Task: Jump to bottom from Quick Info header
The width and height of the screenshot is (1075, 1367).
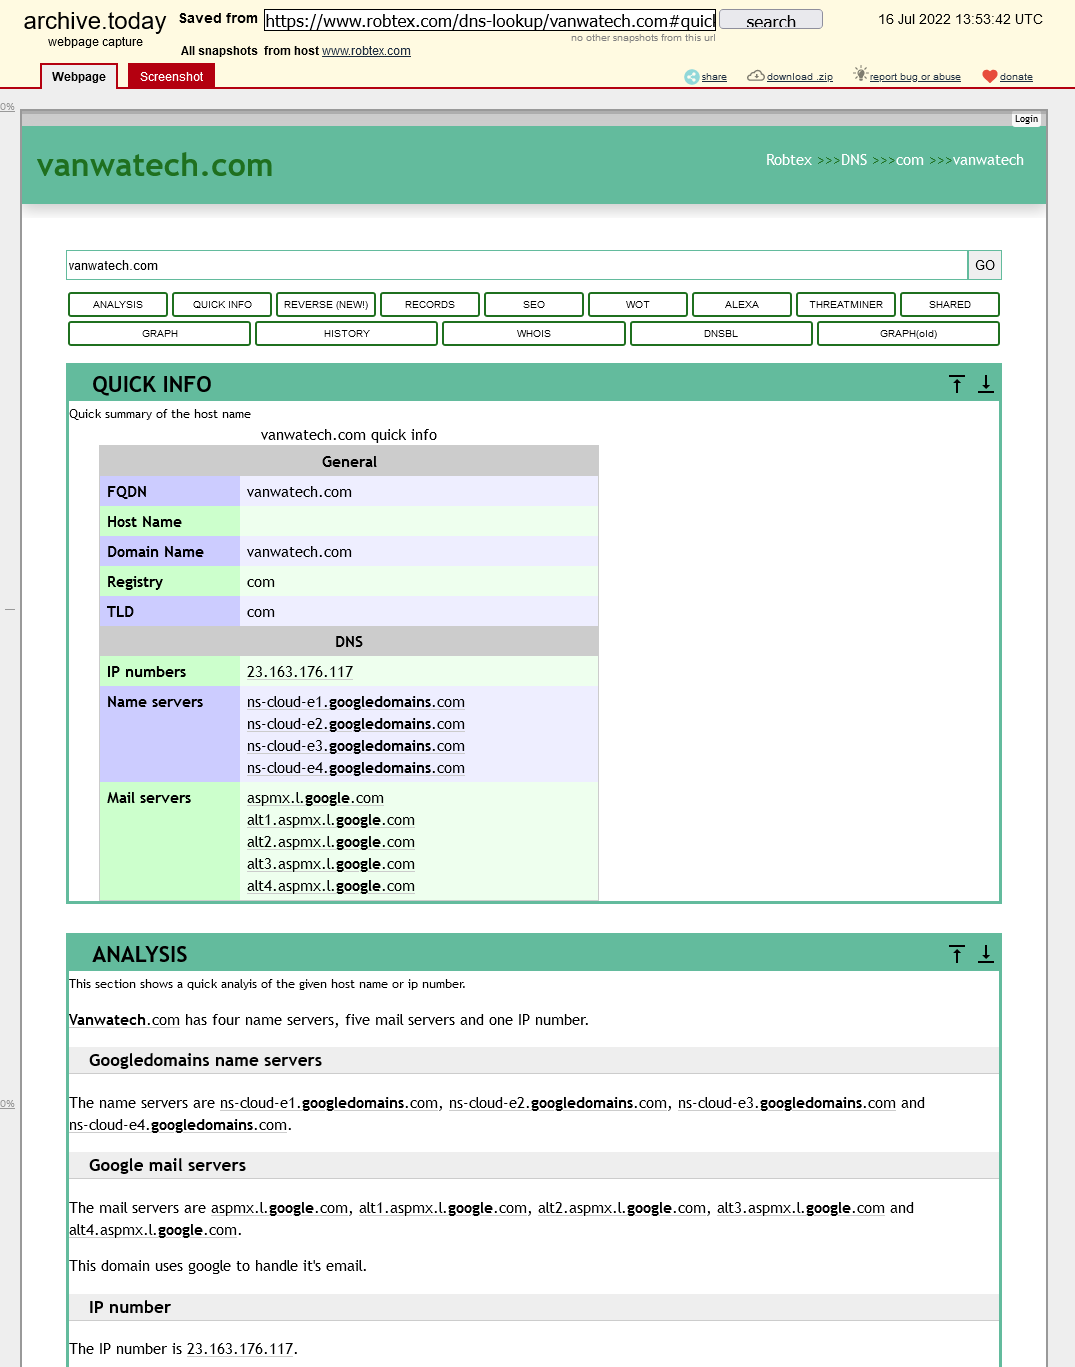Action: (986, 384)
